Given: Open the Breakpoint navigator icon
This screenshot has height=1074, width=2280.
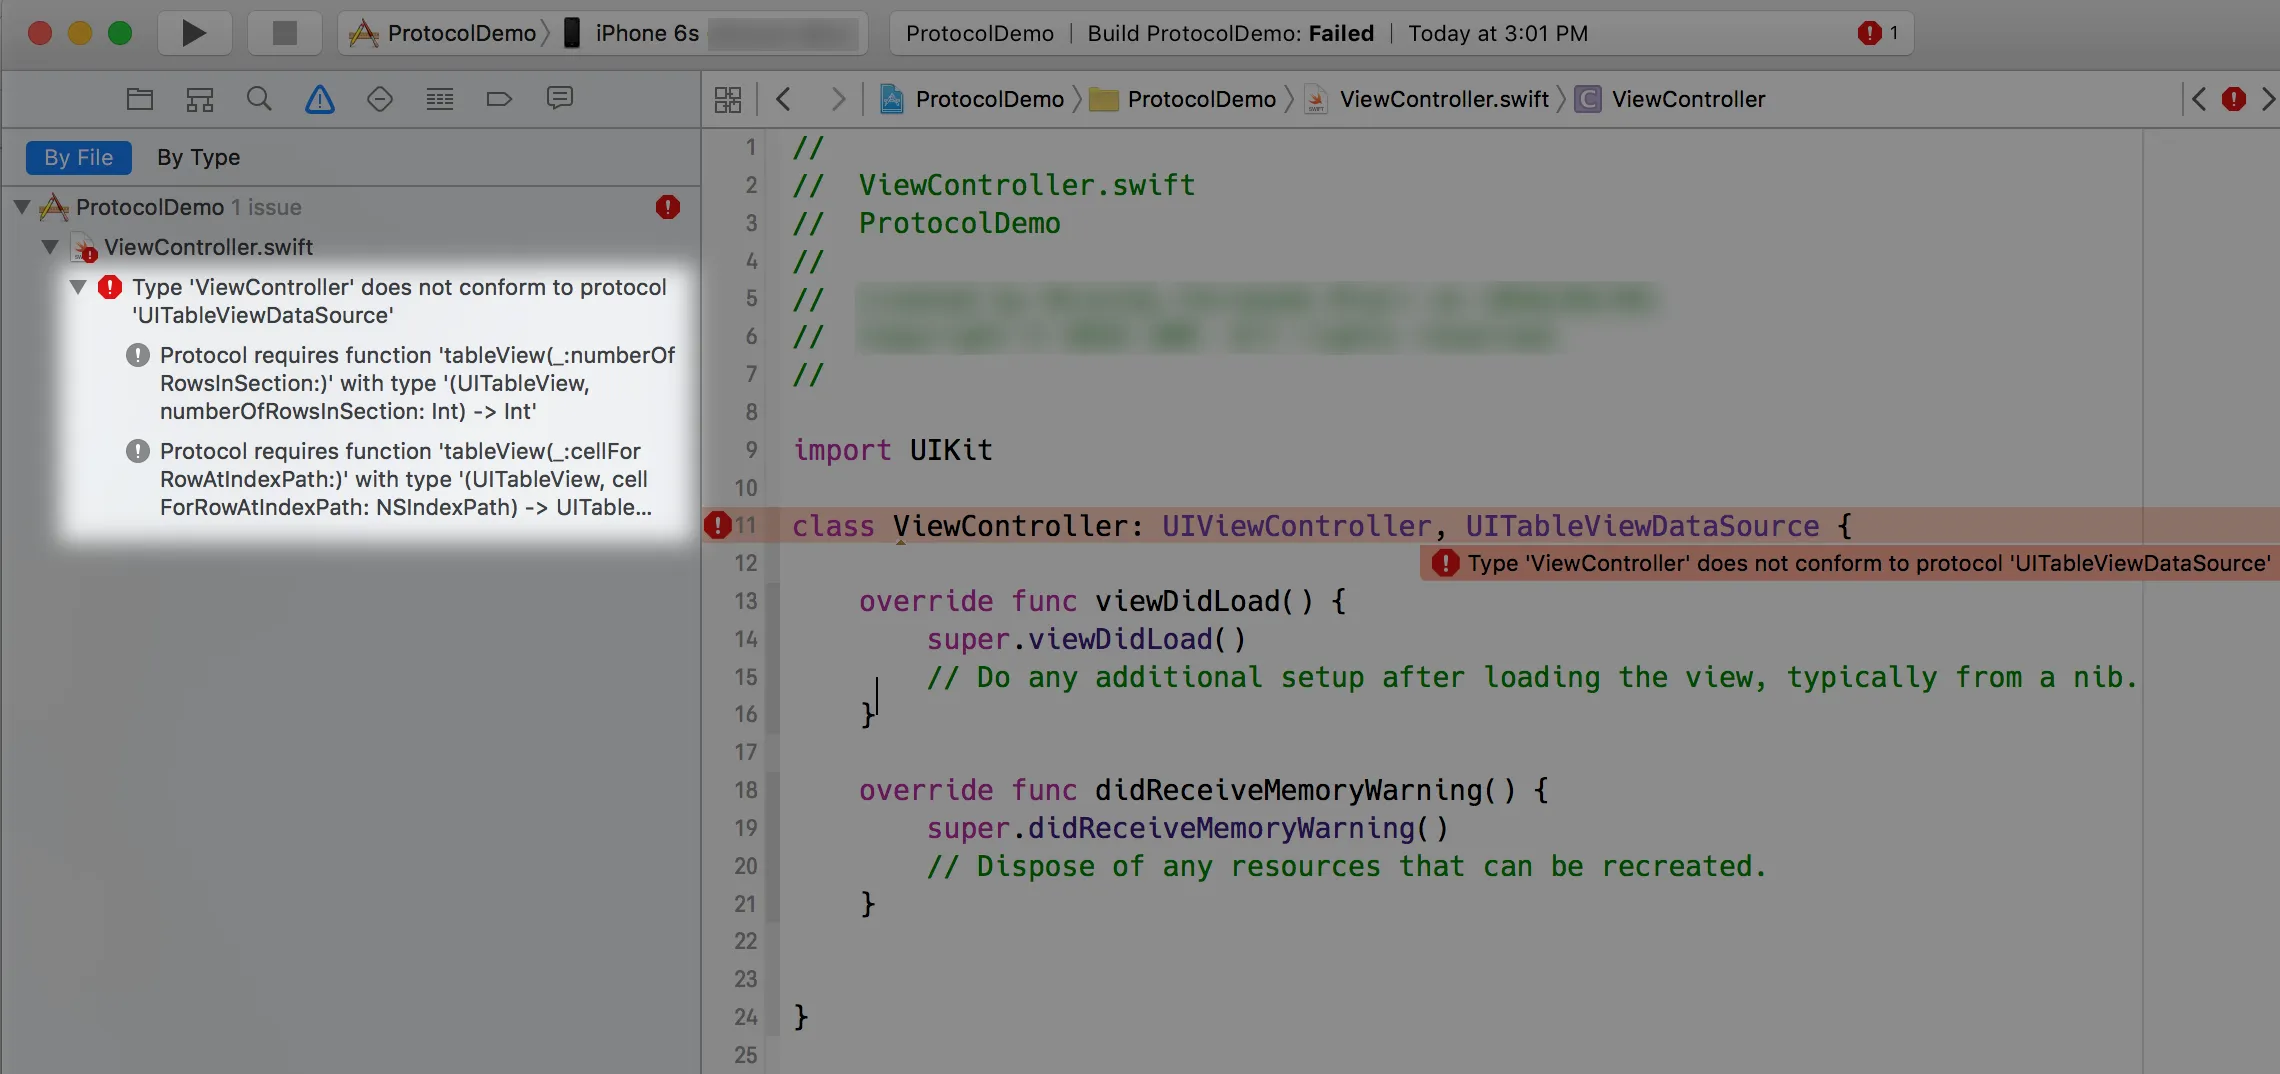Looking at the screenshot, I should coord(499,99).
